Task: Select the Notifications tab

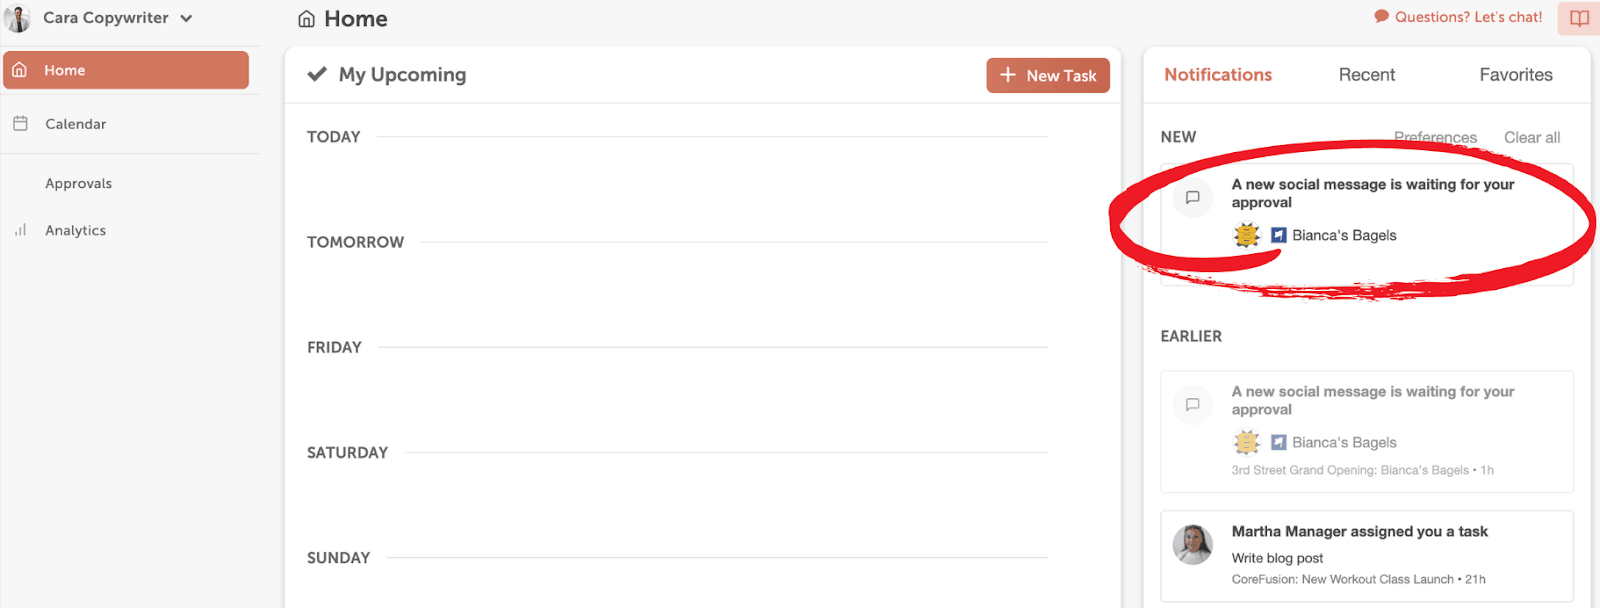Action: coord(1217,75)
